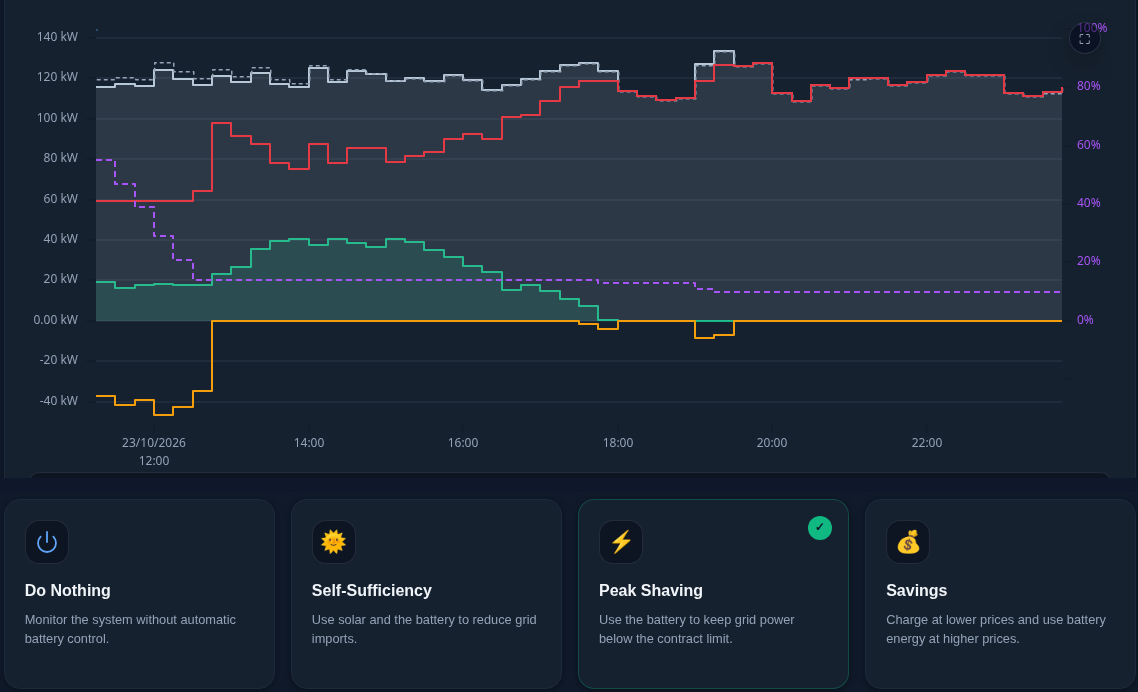Click the 14:00 time axis label
Viewport: 1138px width, 692px height.
pyautogui.click(x=309, y=443)
